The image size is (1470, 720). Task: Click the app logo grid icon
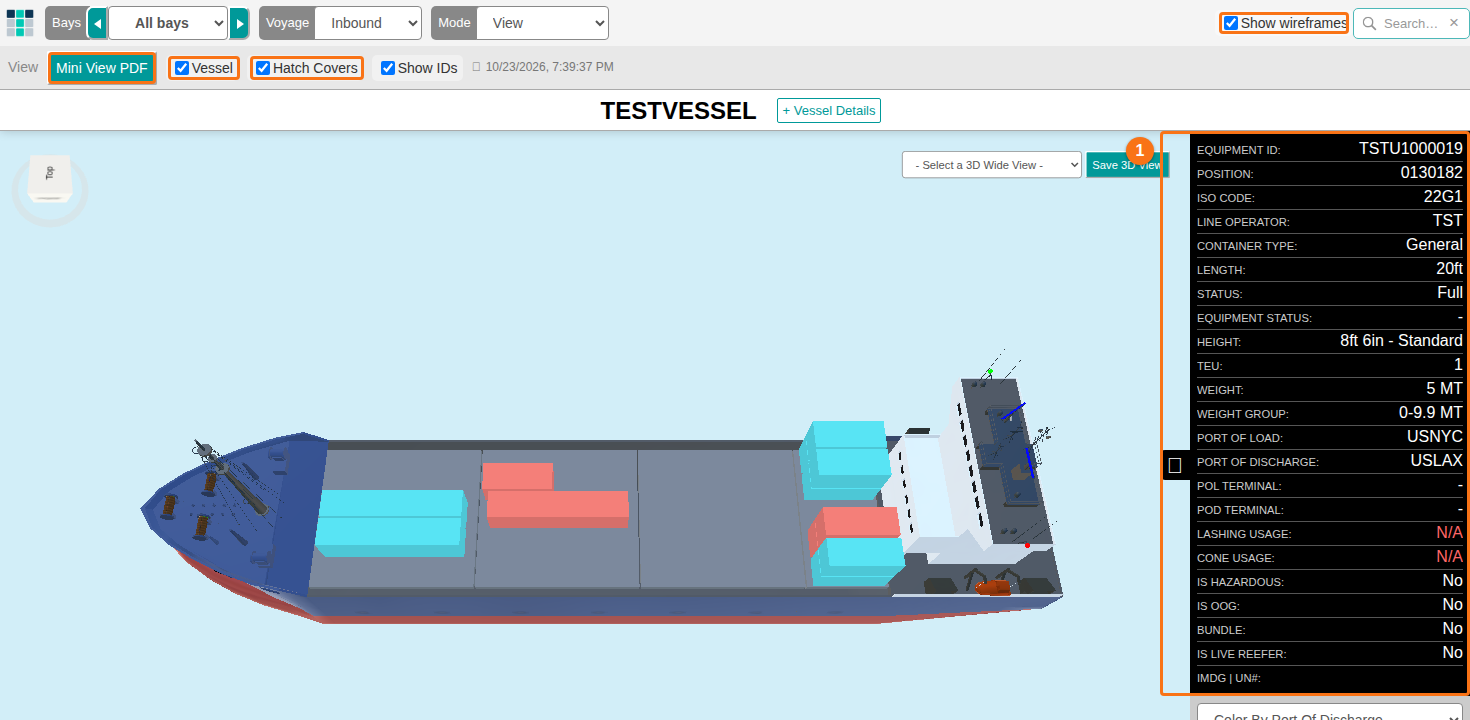tap(20, 23)
